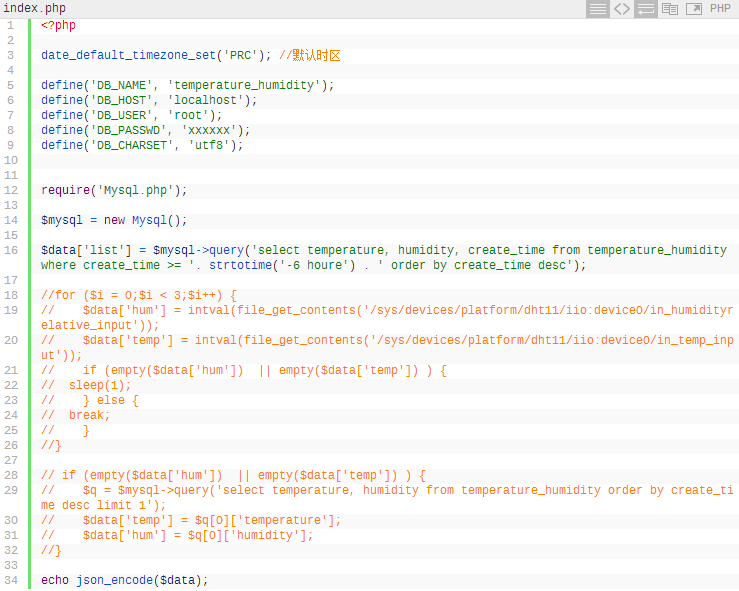The width and height of the screenshot is (739, 591).
Task: Click the 'DB_PASSWD' define line
Action: pos(146,131)
